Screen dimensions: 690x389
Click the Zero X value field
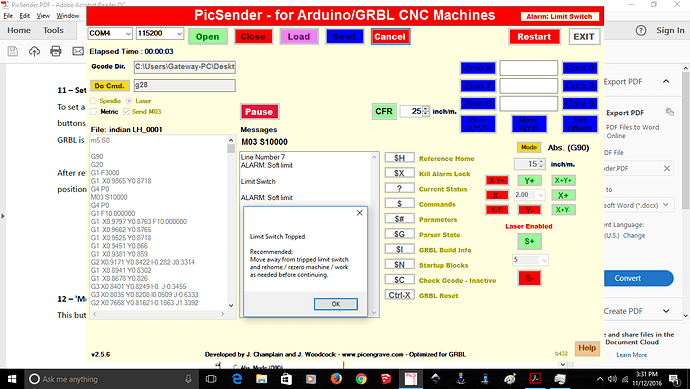529,68
